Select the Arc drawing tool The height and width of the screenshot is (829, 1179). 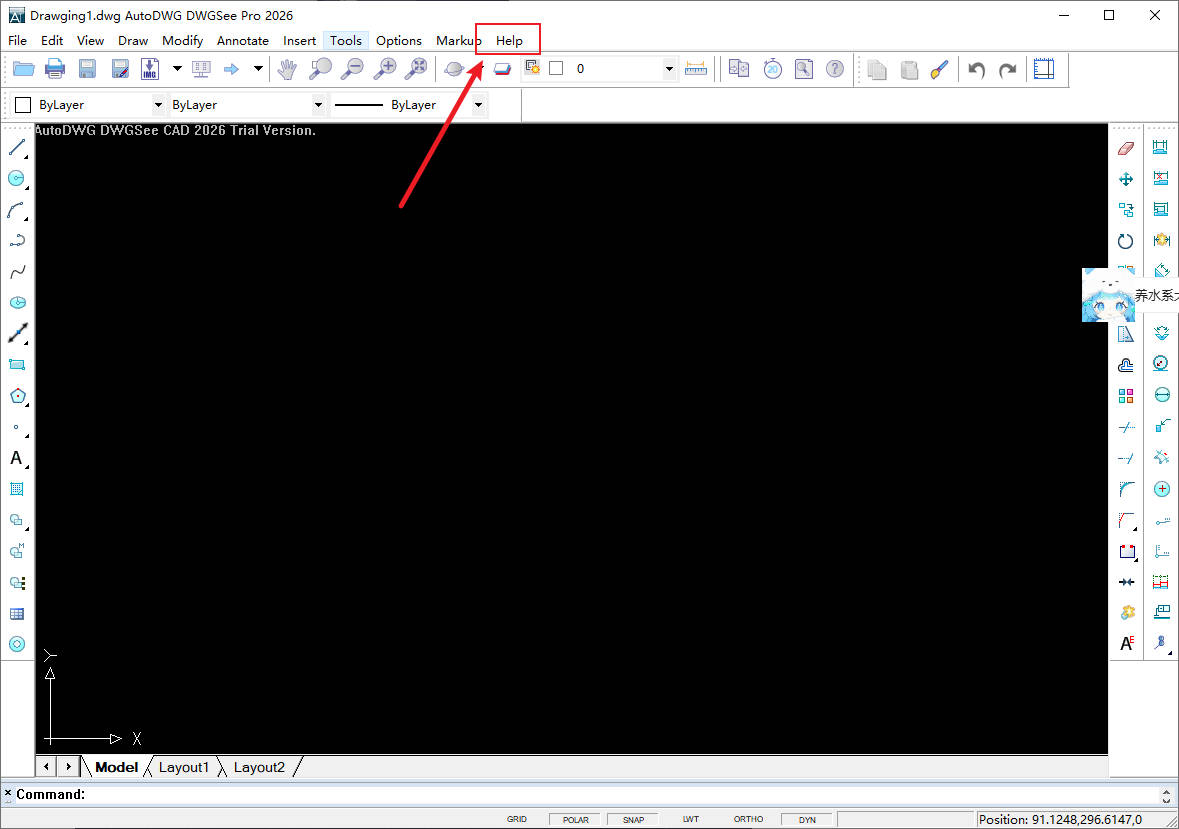point(17,210)
